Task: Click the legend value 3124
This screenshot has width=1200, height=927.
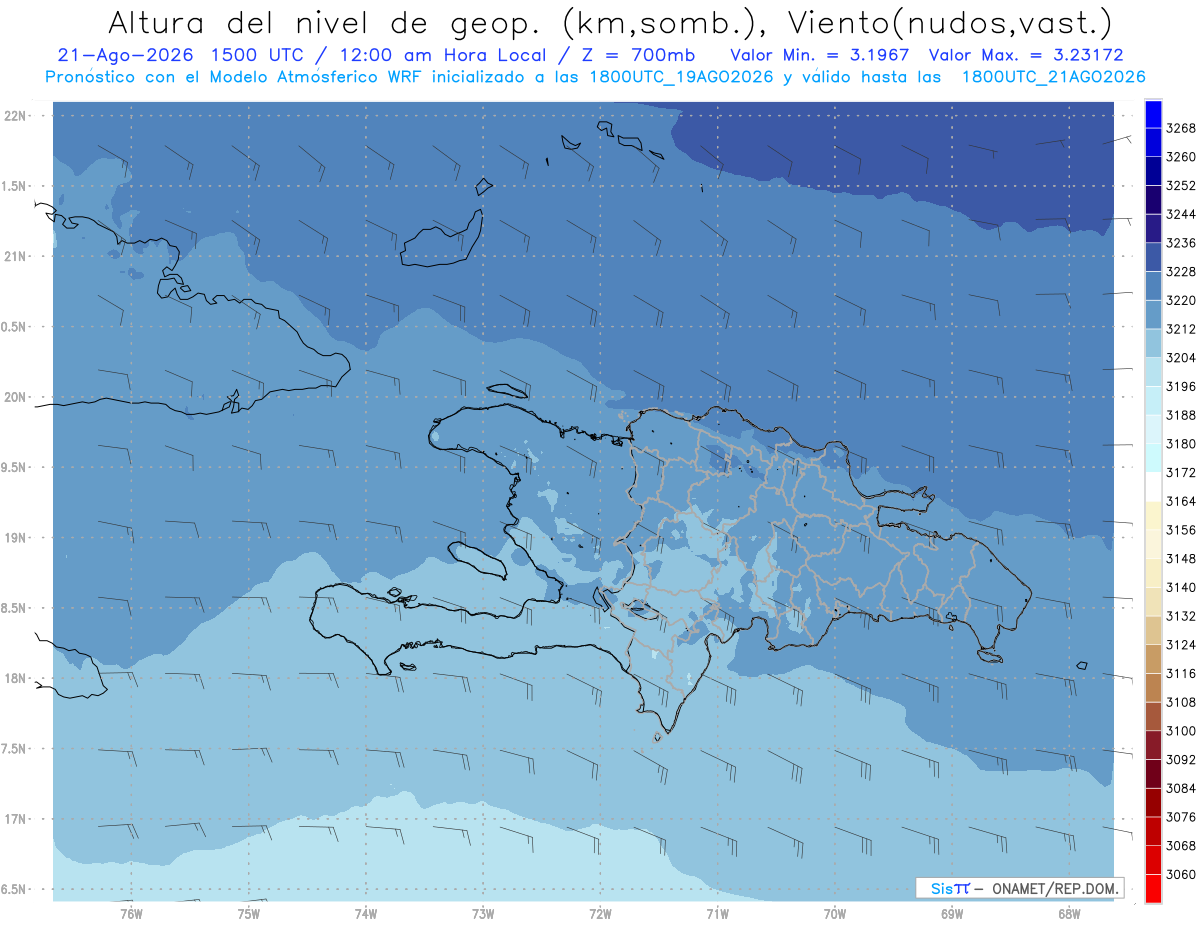Action: pos(1181,644)
